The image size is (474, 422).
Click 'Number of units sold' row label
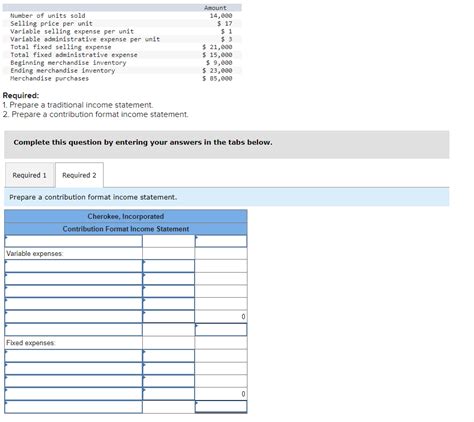click(x=48, y=16)
